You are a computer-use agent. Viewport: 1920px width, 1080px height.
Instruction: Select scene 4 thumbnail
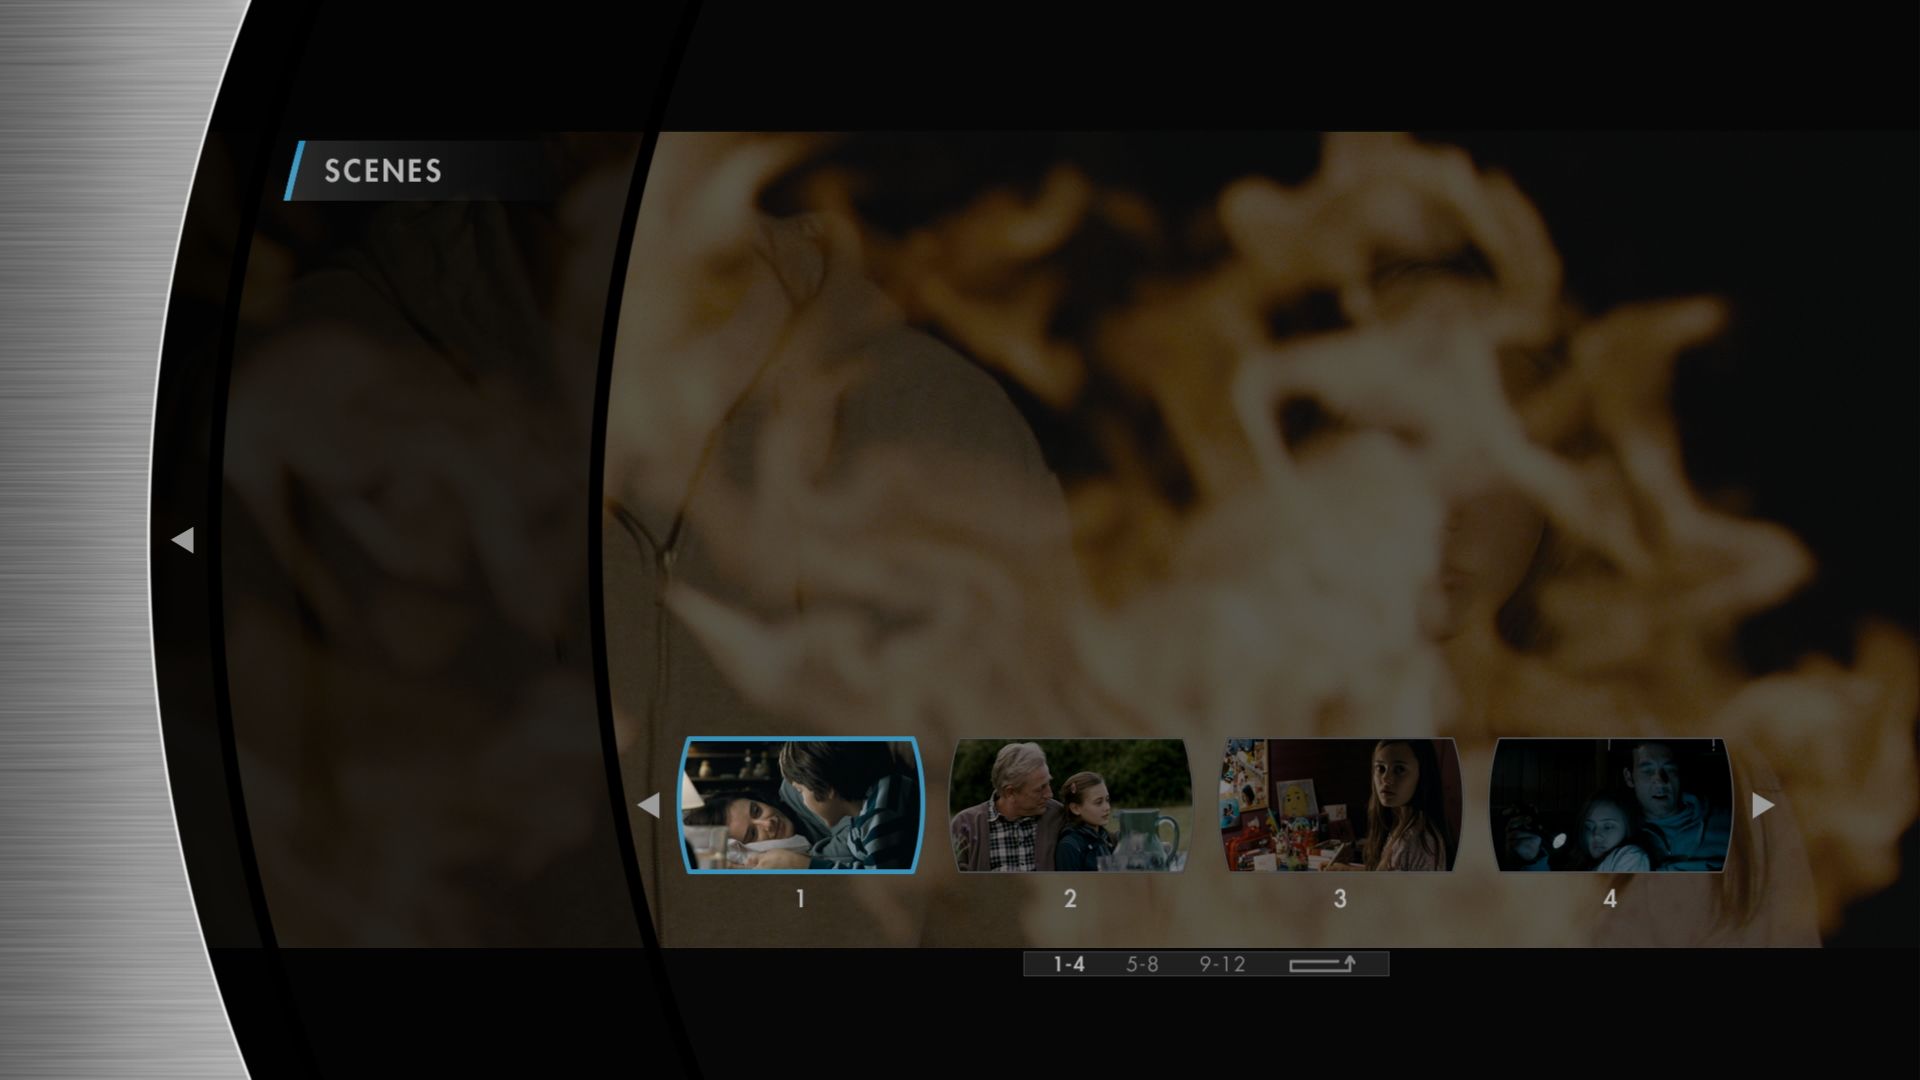pos(1610,805)
